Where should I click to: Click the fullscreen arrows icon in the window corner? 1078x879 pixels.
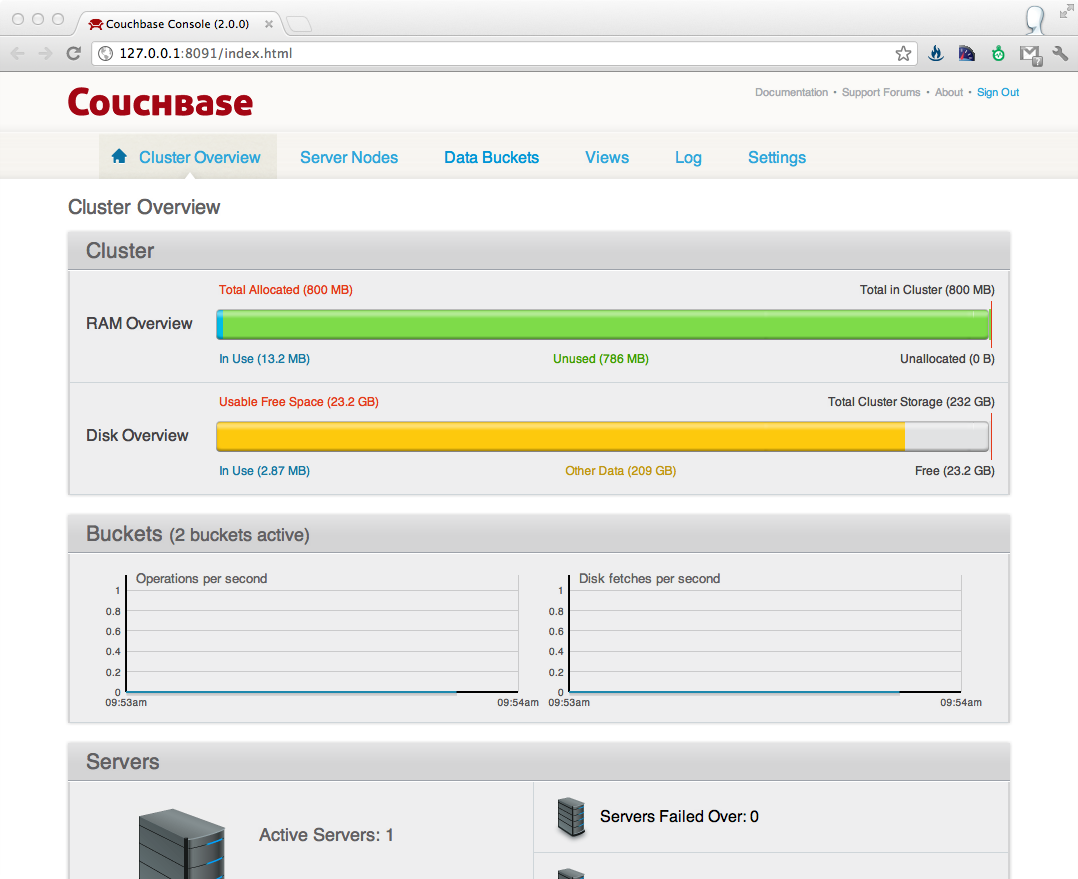coord(1066,11)
